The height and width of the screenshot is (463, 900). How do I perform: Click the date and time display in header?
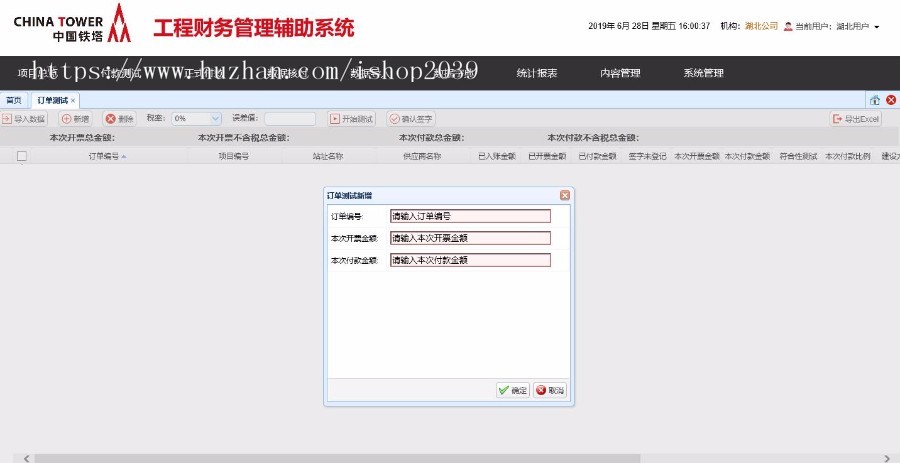(x=649, y=26)
